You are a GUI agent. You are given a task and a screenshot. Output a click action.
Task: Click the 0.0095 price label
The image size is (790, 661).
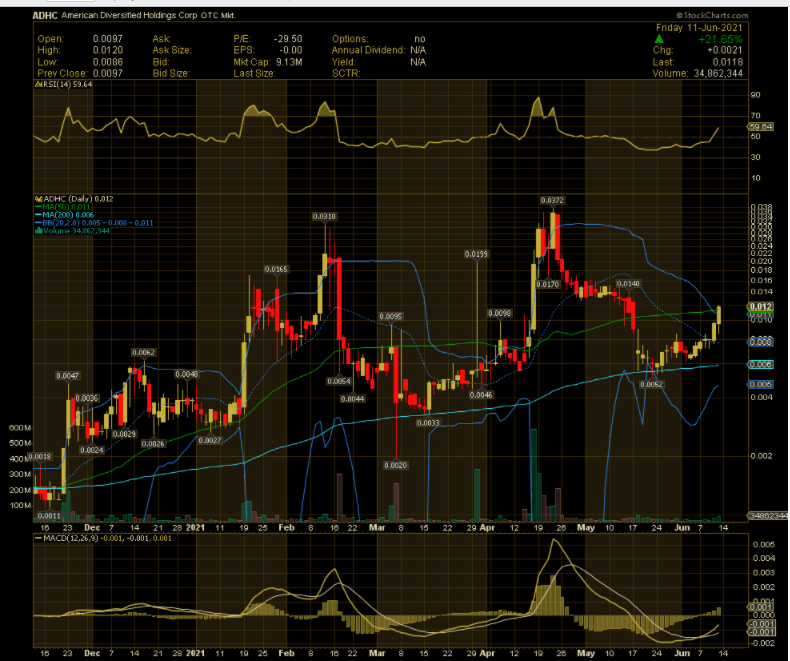(391, 316)
